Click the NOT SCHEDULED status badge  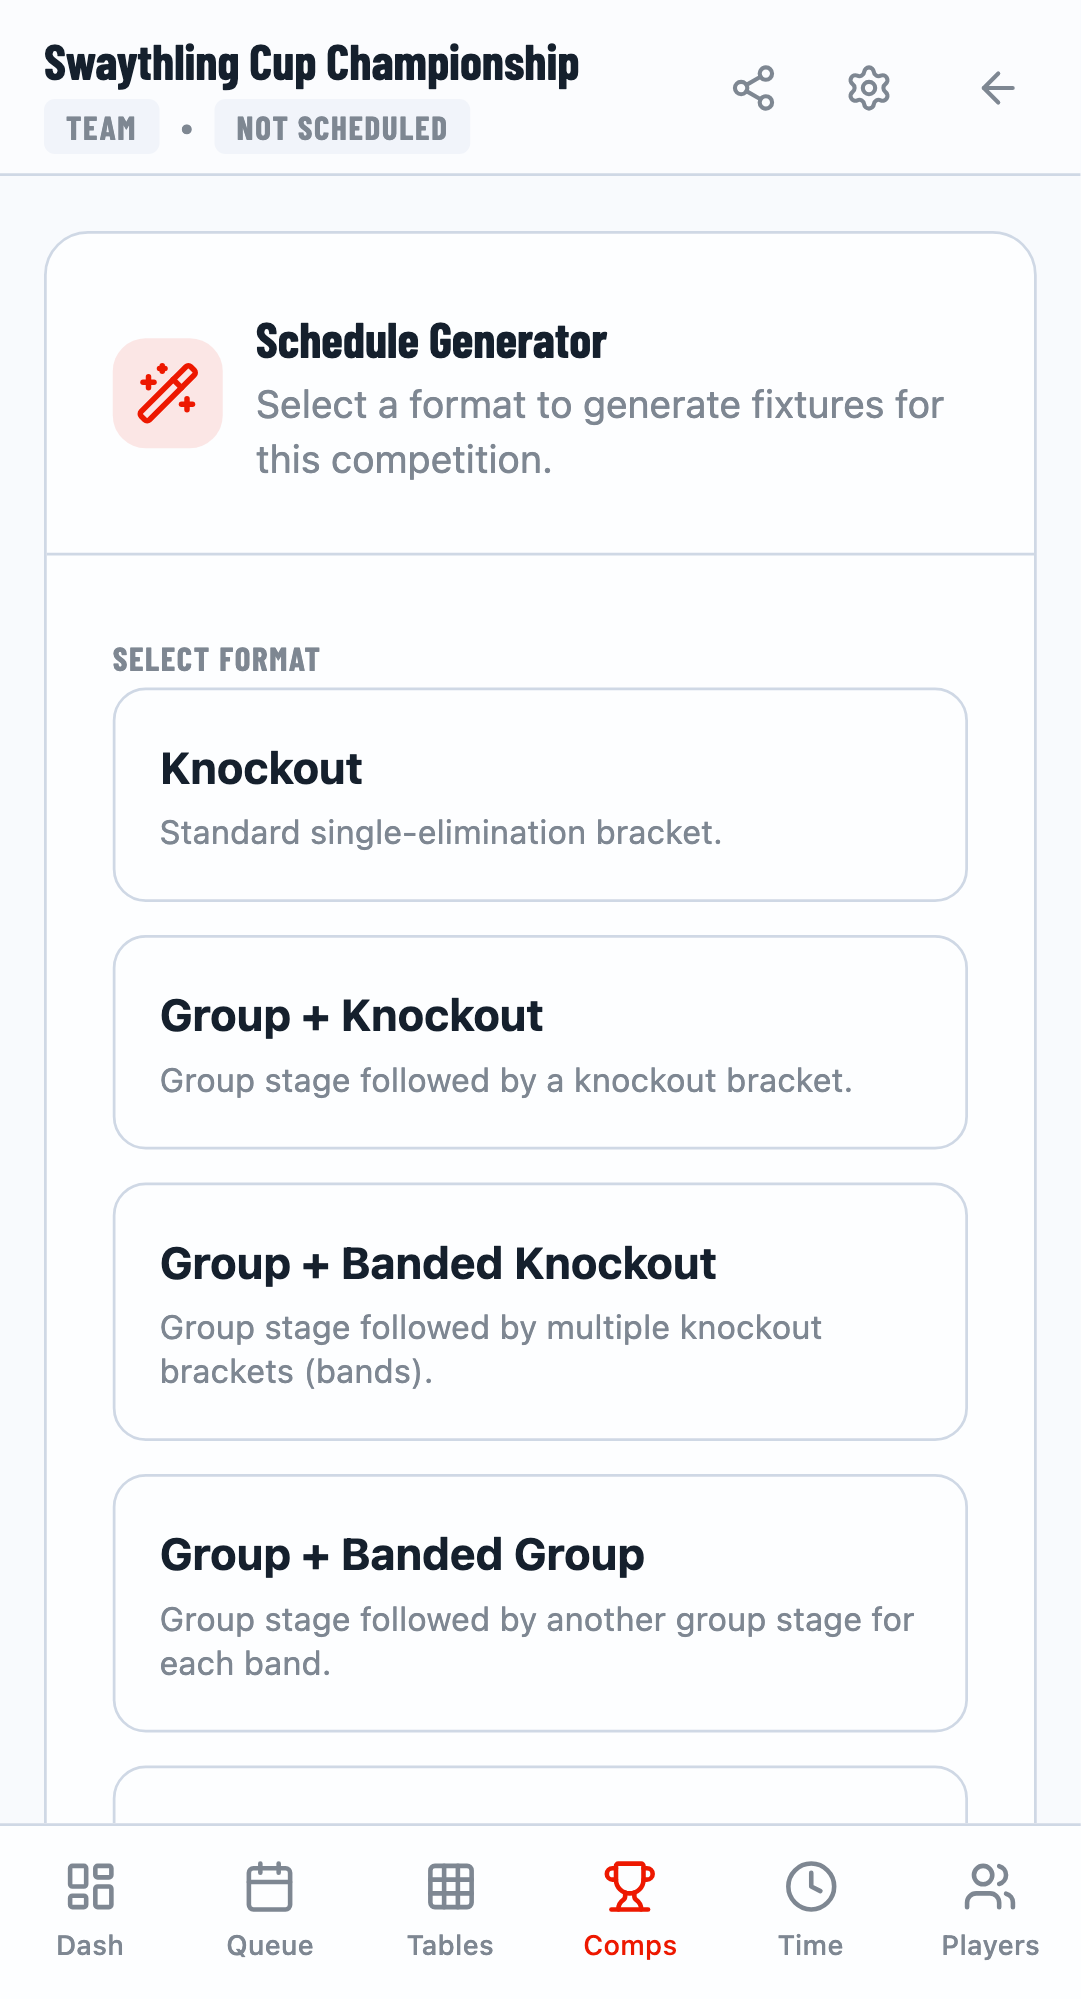click(341, 127)
